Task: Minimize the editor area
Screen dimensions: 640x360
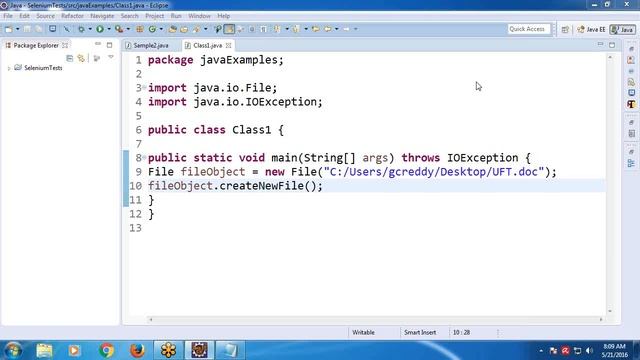Action: (x=600, y=44)
